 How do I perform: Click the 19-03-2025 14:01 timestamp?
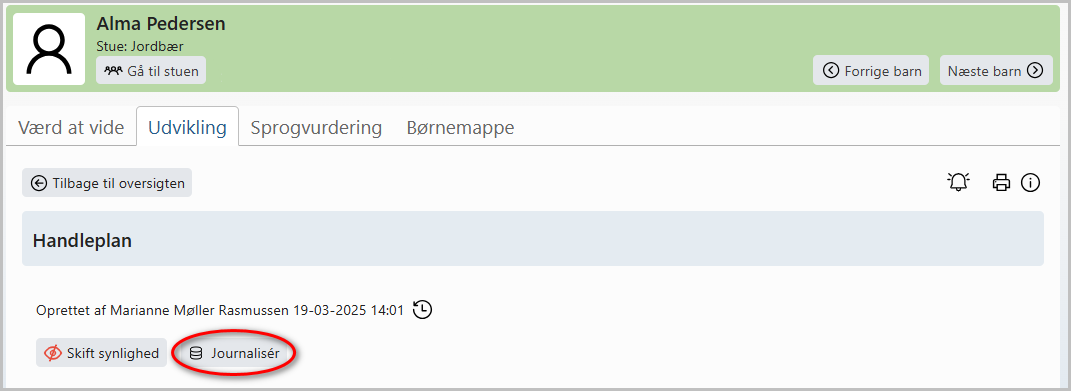coord(348,310)
